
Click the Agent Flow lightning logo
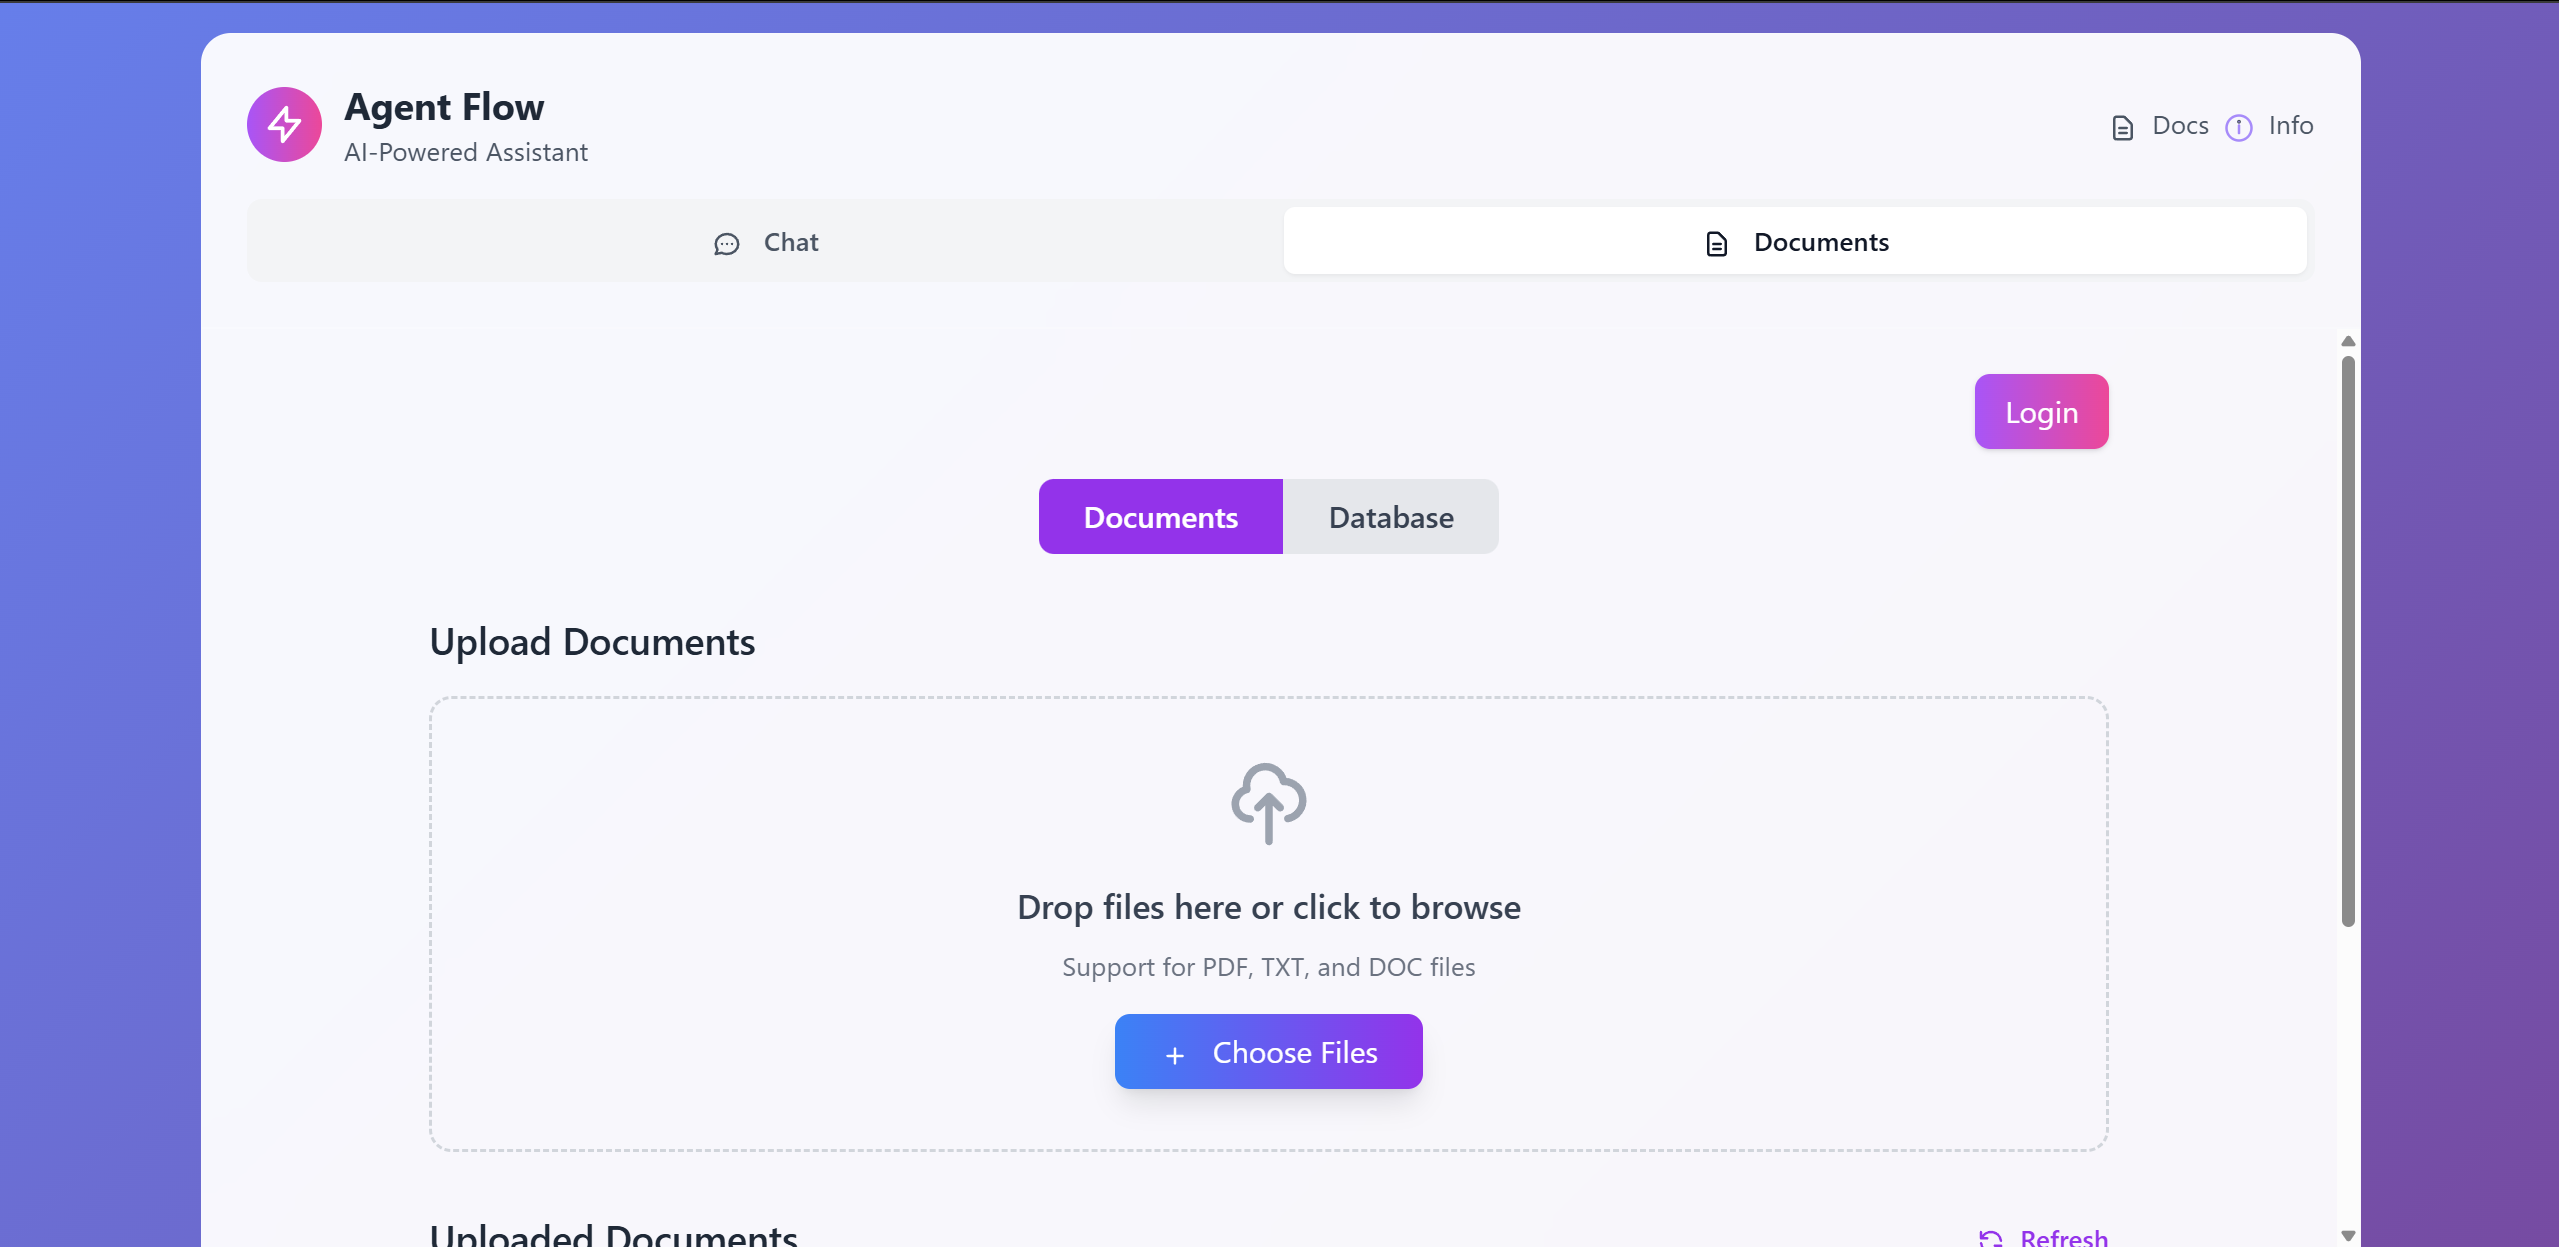(284, 125)
